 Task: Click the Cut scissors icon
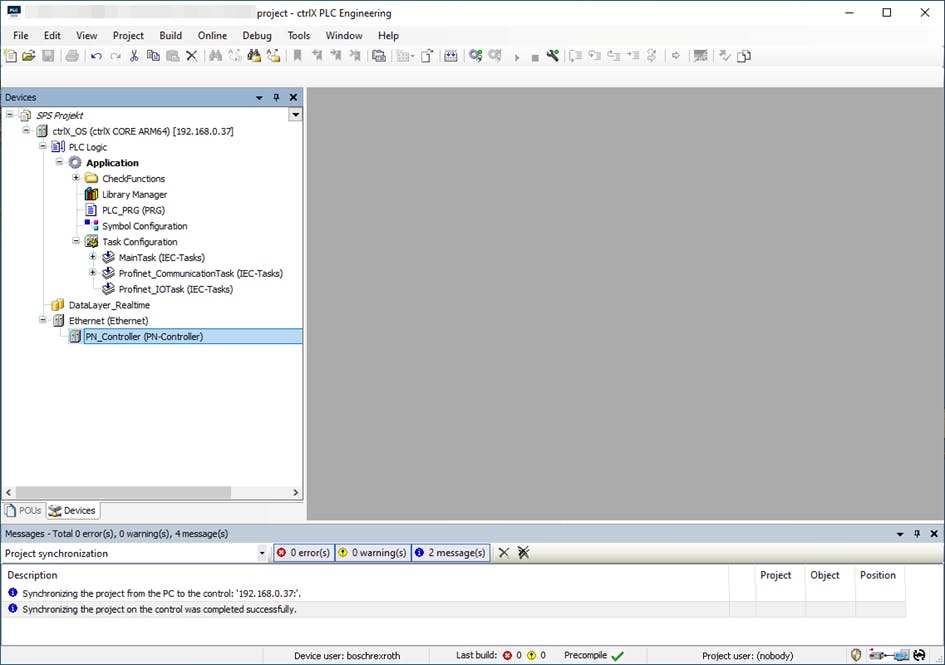point(134,56)
